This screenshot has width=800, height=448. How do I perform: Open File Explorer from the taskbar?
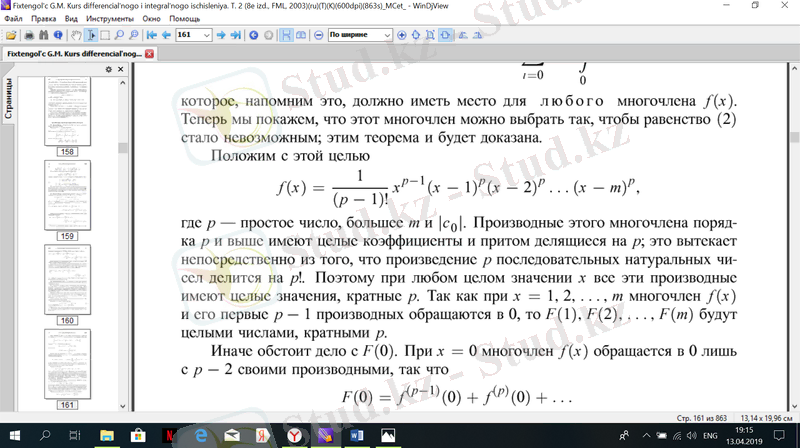pos(107,435)
